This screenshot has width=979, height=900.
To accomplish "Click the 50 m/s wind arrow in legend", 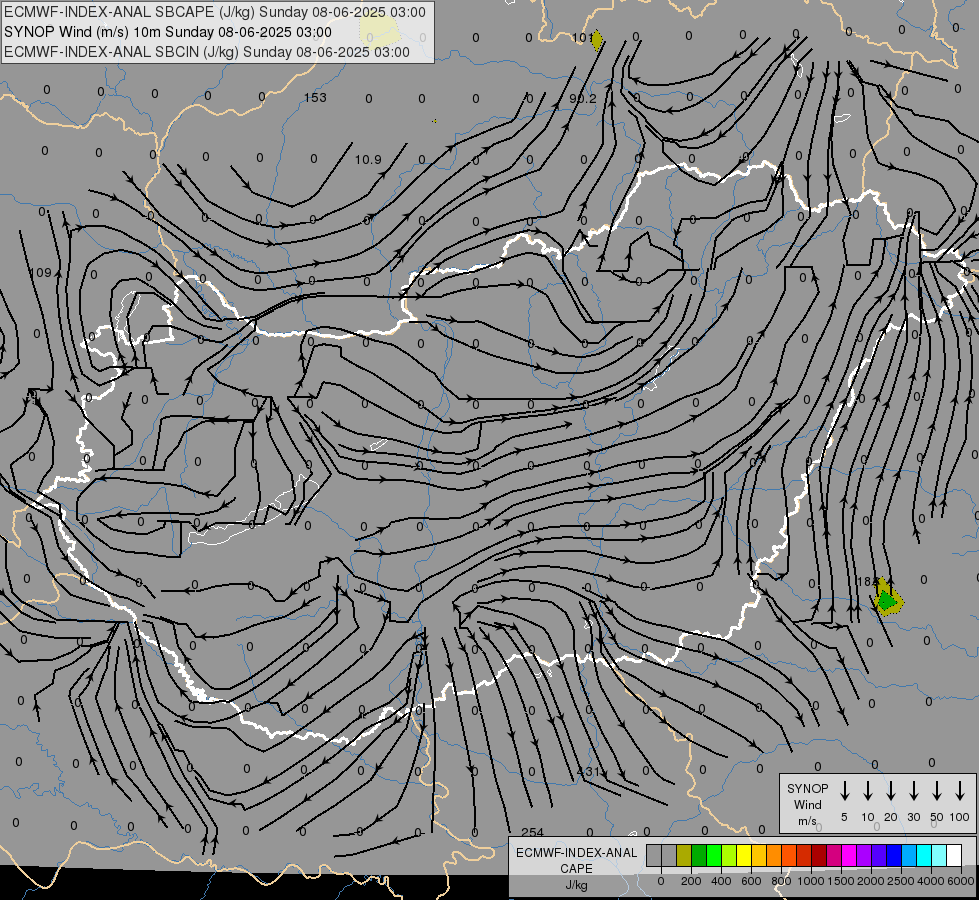I will pyautogui.click(x=937, y=791).
